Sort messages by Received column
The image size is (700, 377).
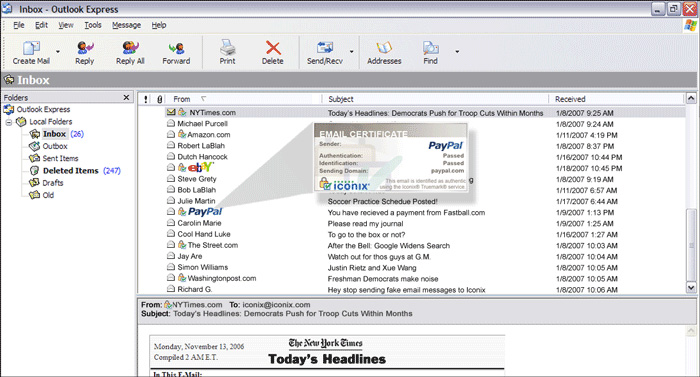click(x=616, y=99)
